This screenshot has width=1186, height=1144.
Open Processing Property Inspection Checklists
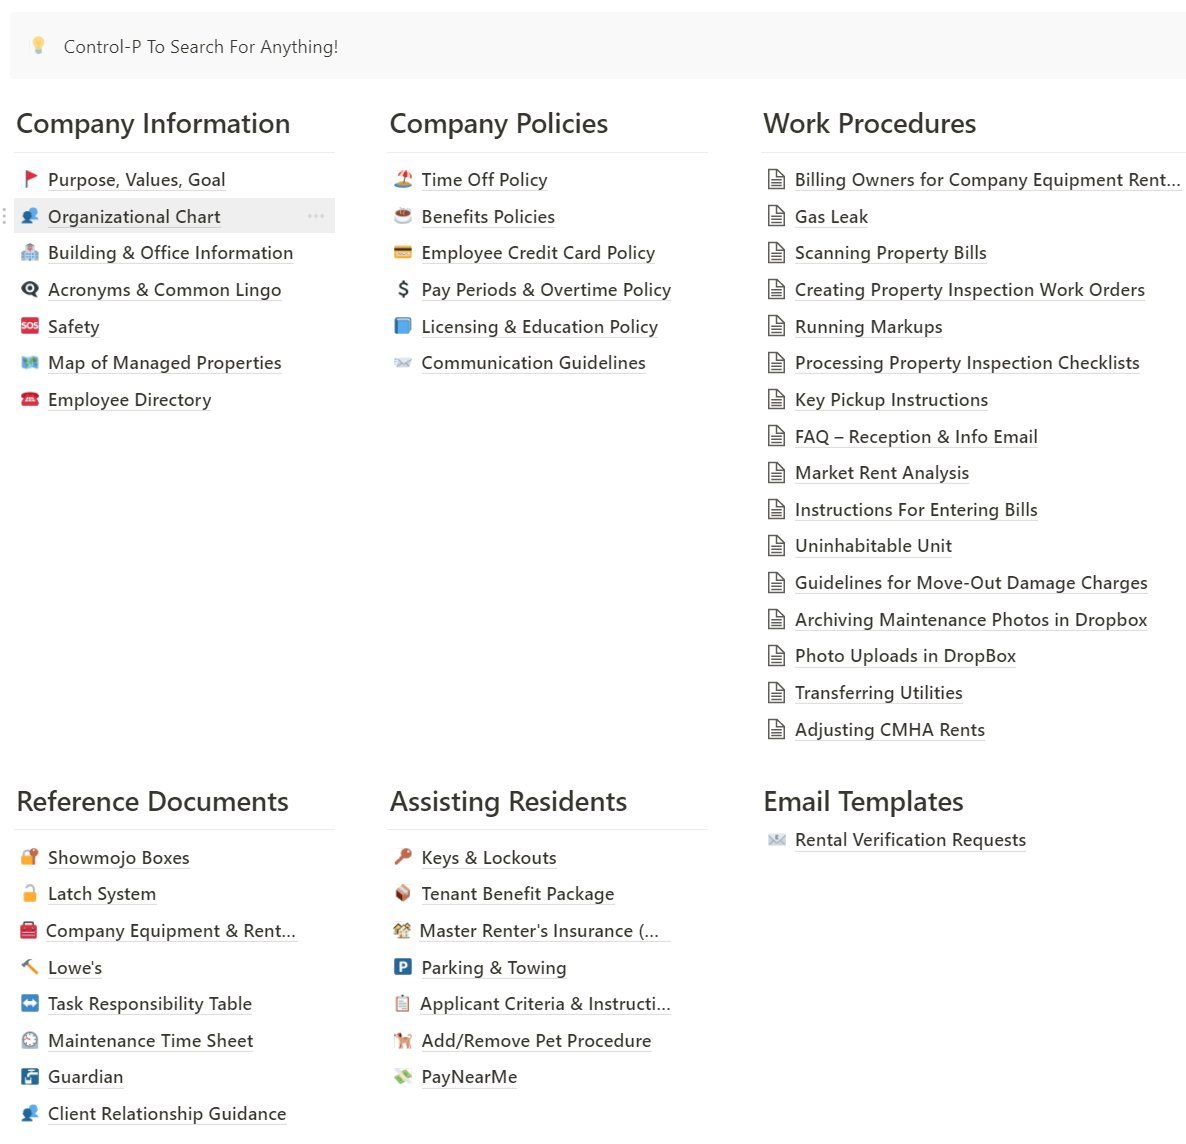click(967, 362)
